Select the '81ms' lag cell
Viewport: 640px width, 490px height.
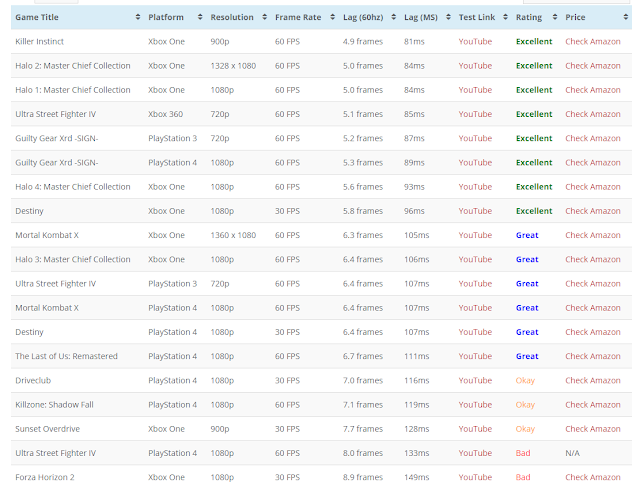click(x=414, y=42)
